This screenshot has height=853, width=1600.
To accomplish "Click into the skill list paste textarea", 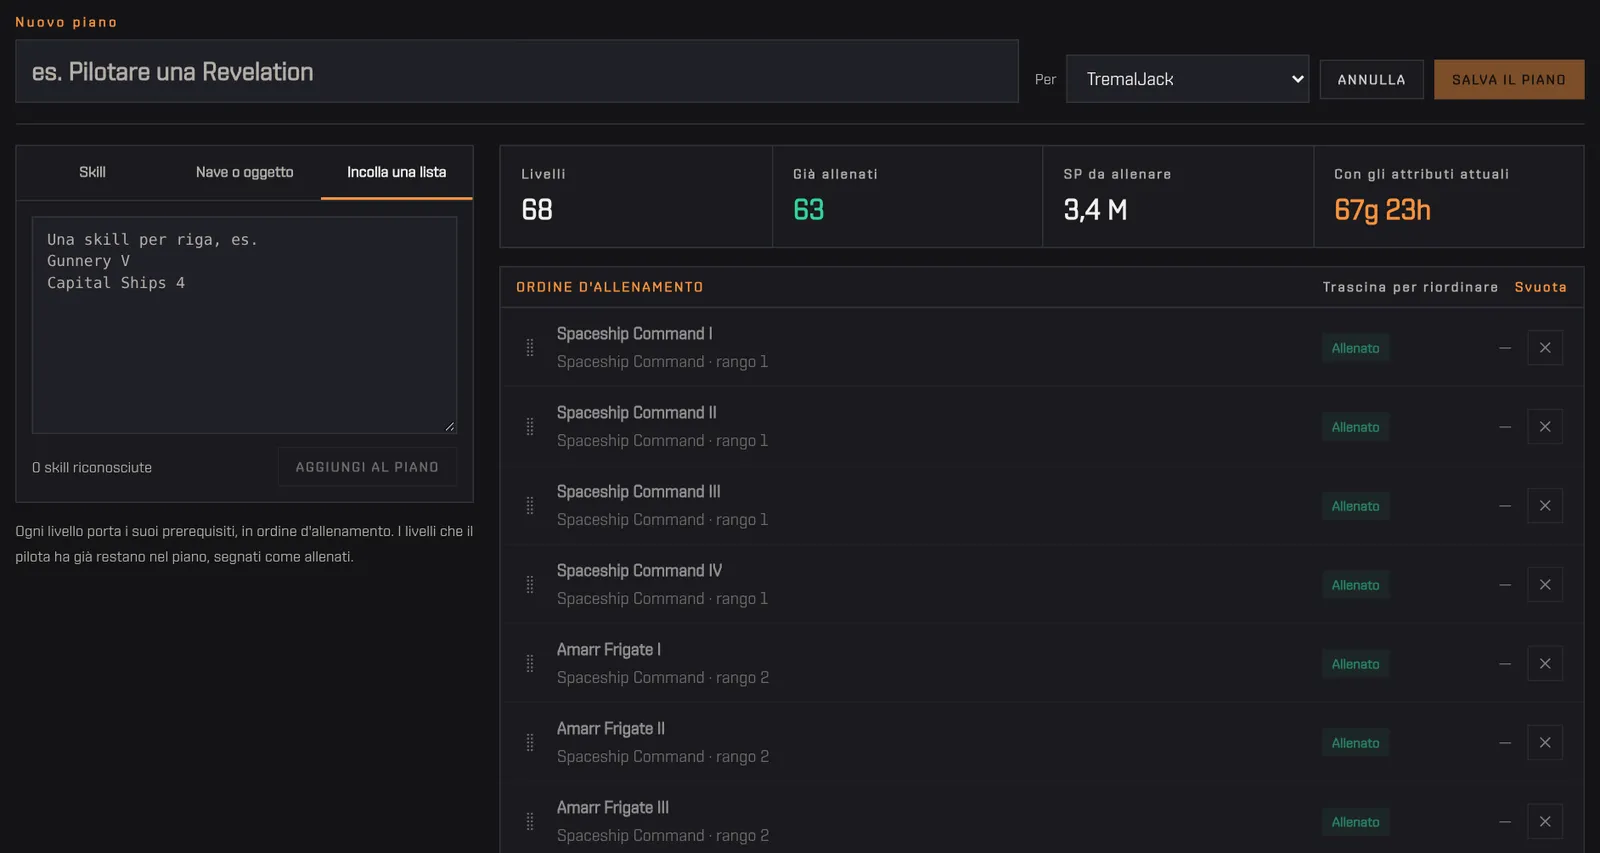I will (x=245, y=325).
